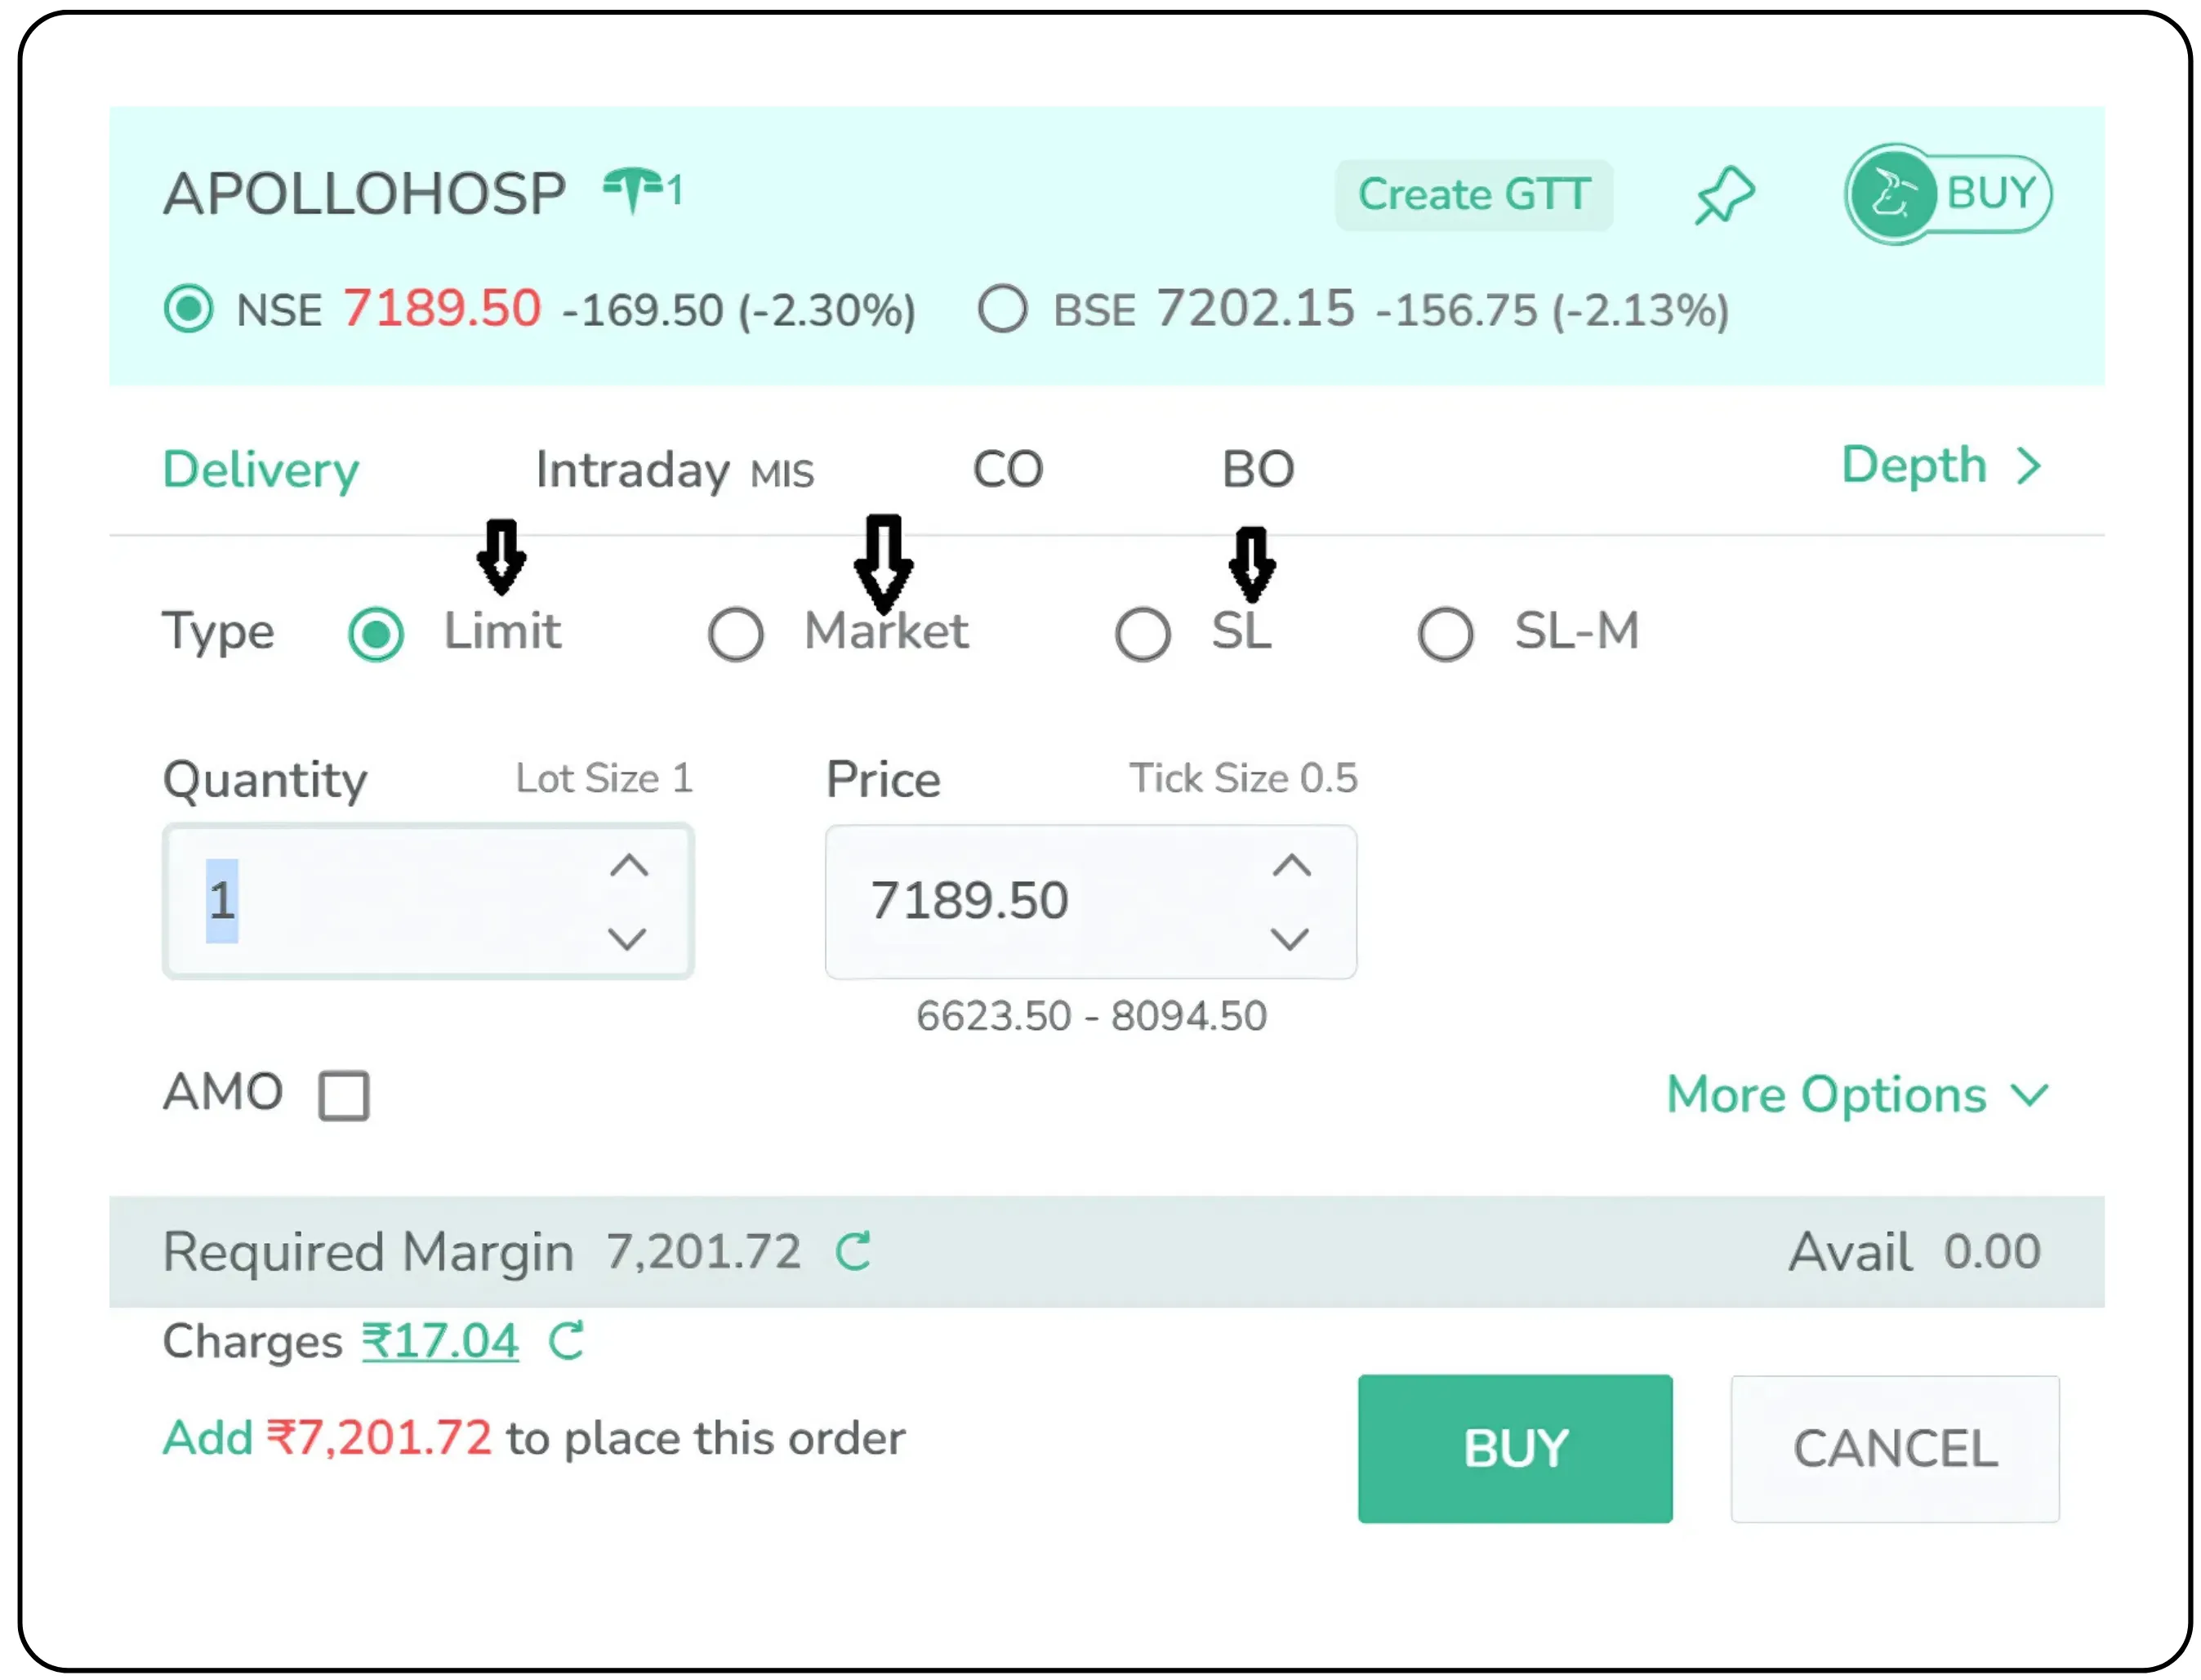The width and height of the screenshot is (2201, 1680).
Task: Enable the AMO checkbox
Action: pyautogui.click(x=344, y=1095)
